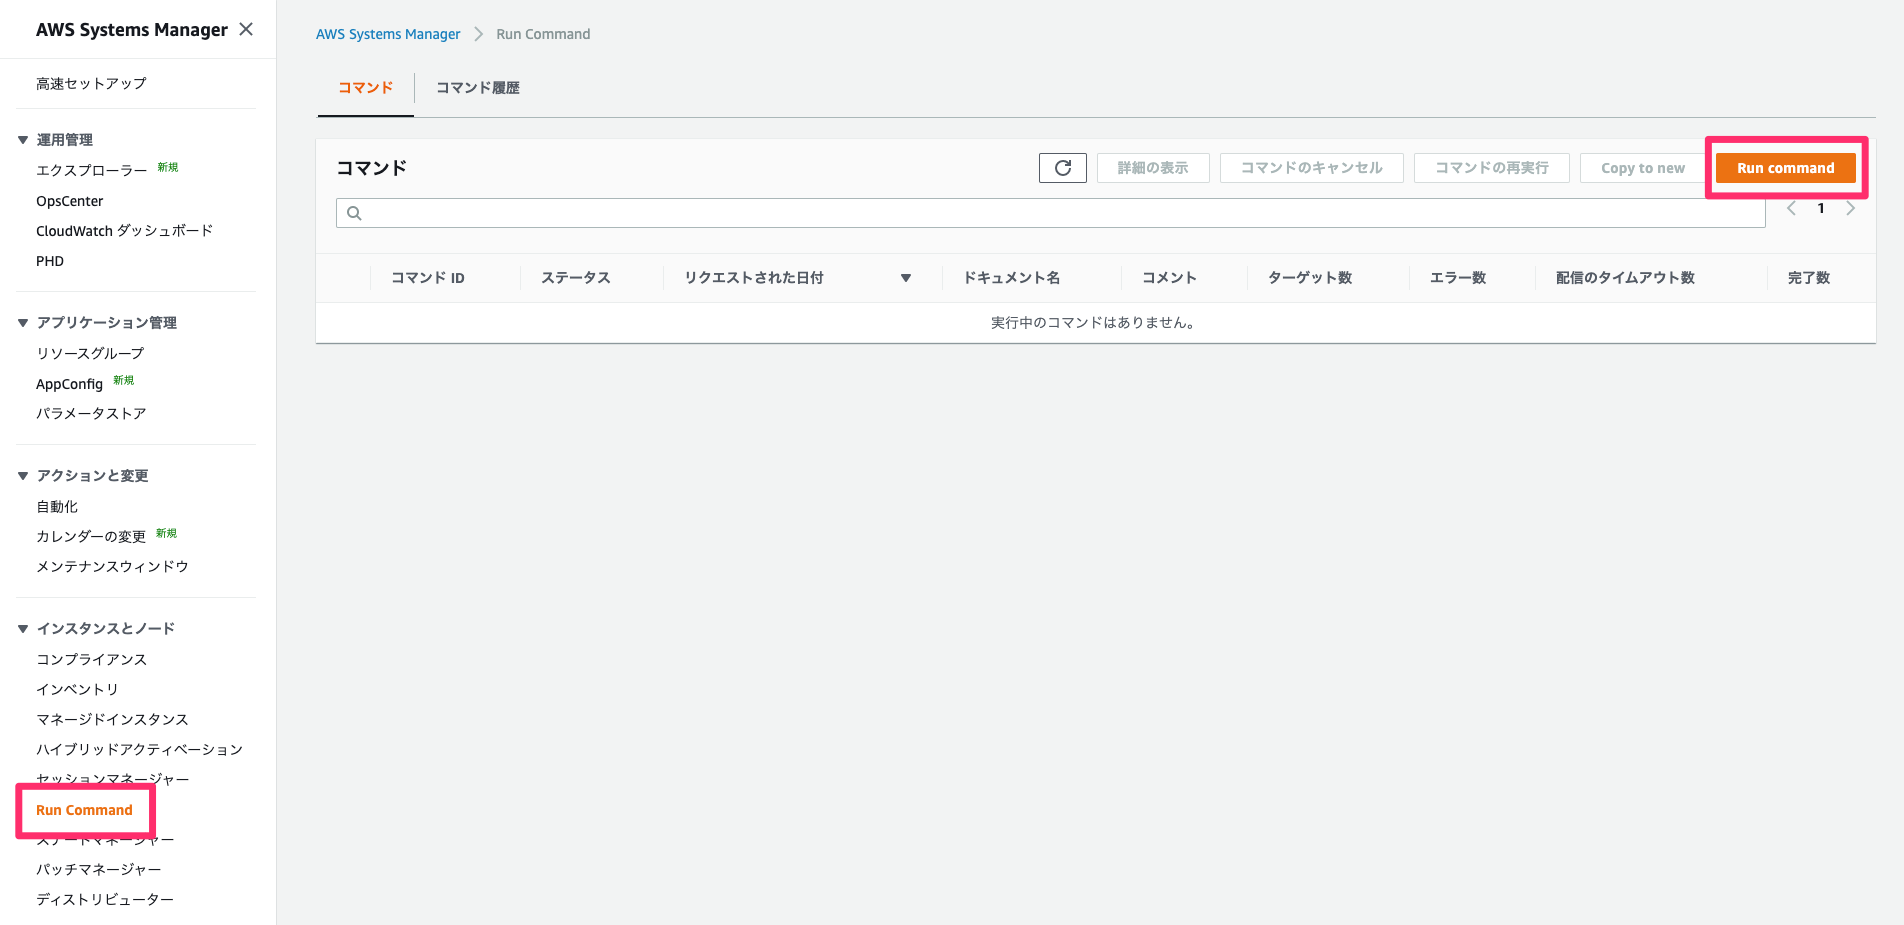Collapse the アプリケーション管理 section
Viewport: 1904px width, 925px height.
(x=23, y=323)
